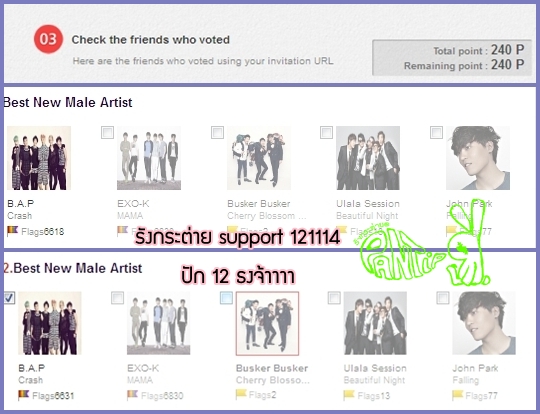Select John Park checkbox in section 2
Viewport: 540px width, 414px height.
coord(443,298)
